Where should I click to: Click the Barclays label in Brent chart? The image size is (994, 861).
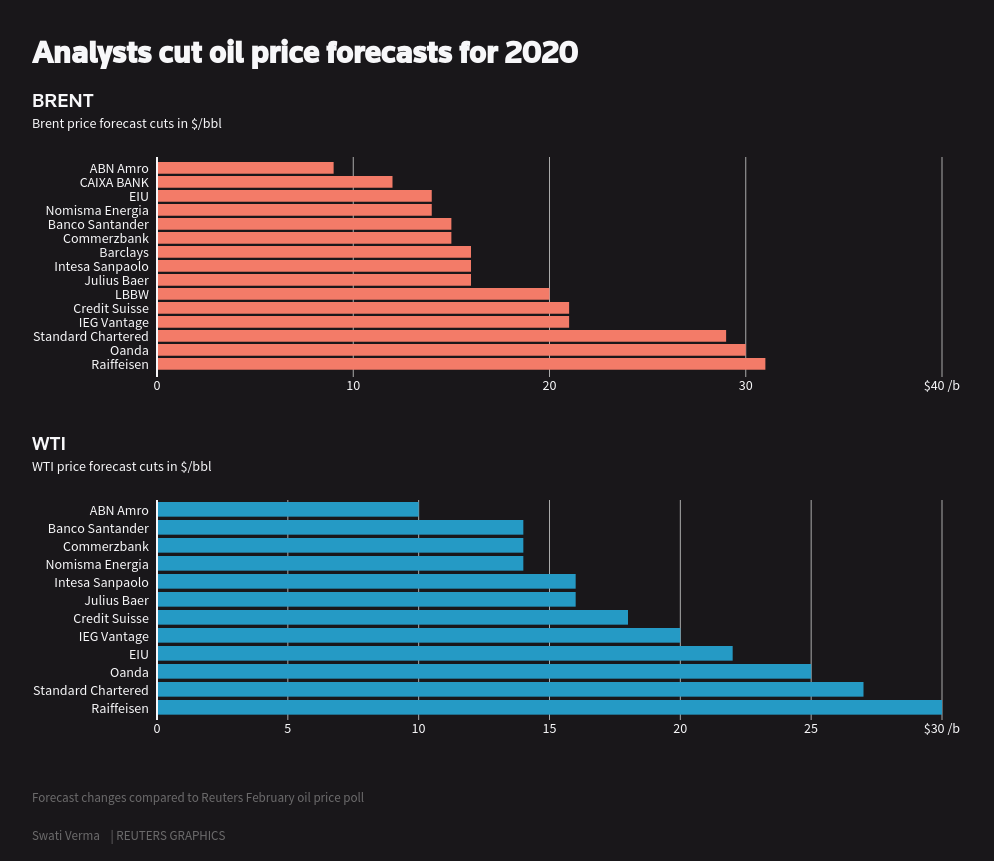[124, 253]
